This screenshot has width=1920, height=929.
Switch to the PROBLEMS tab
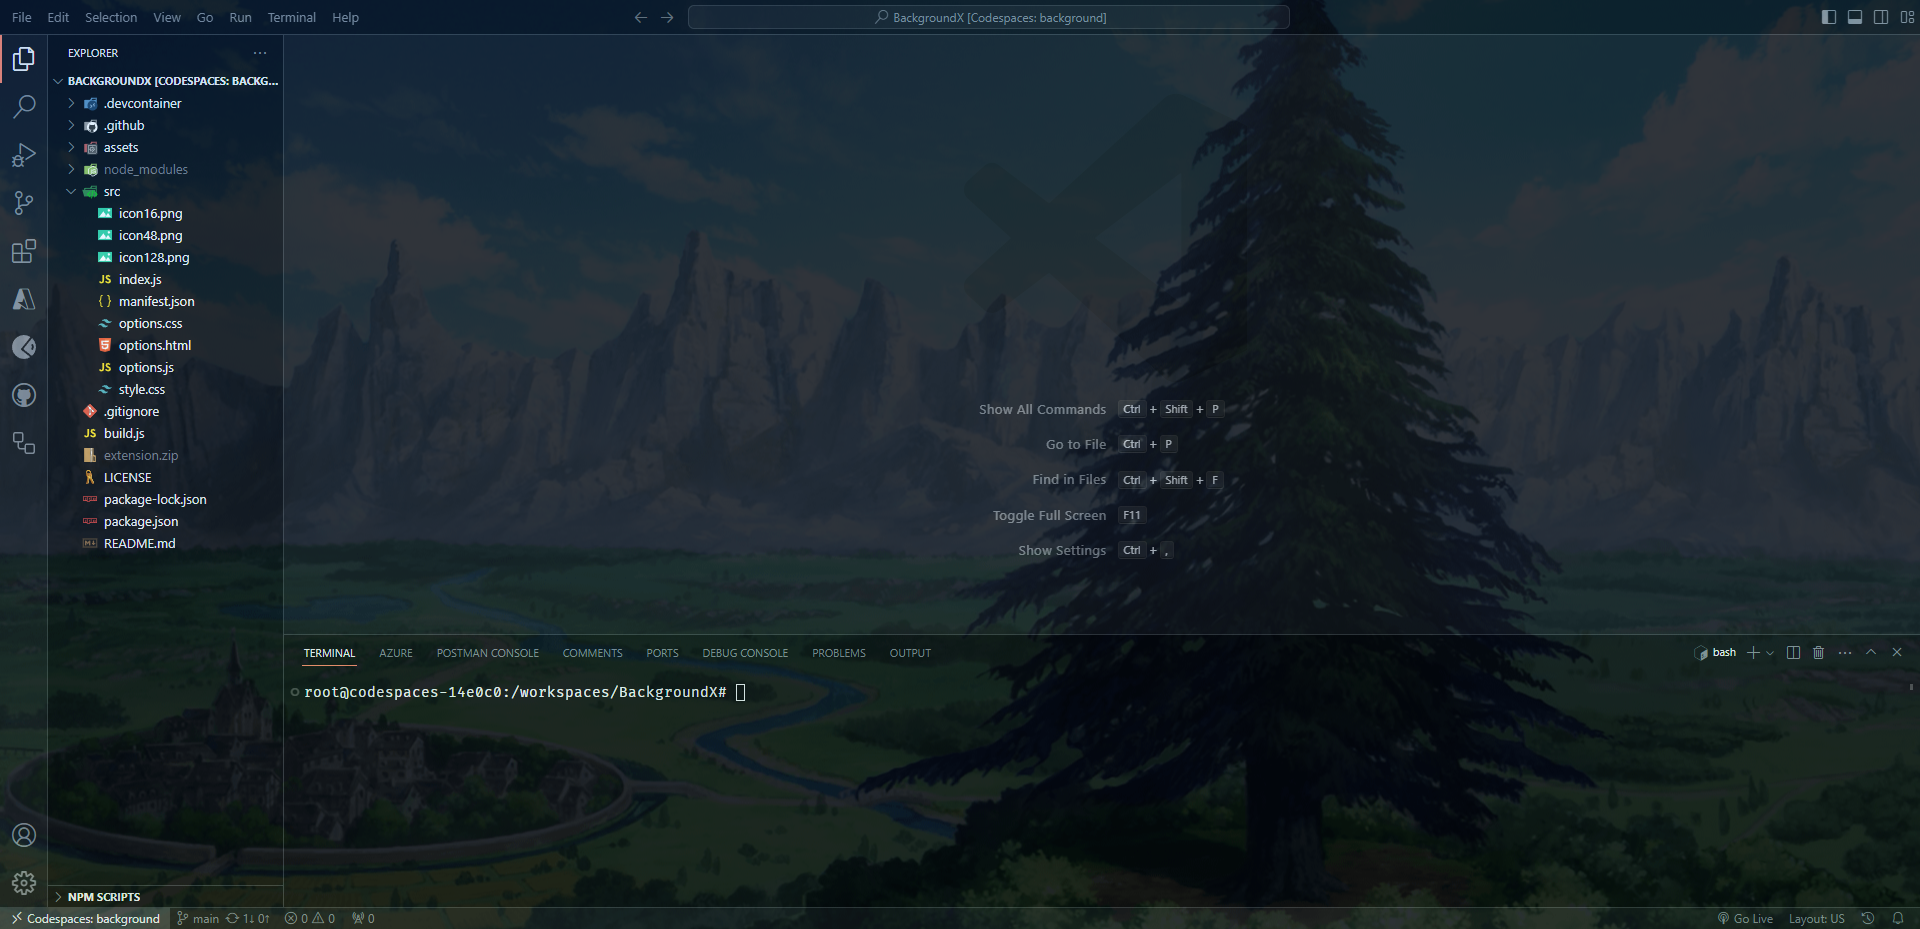coord(839,653)
